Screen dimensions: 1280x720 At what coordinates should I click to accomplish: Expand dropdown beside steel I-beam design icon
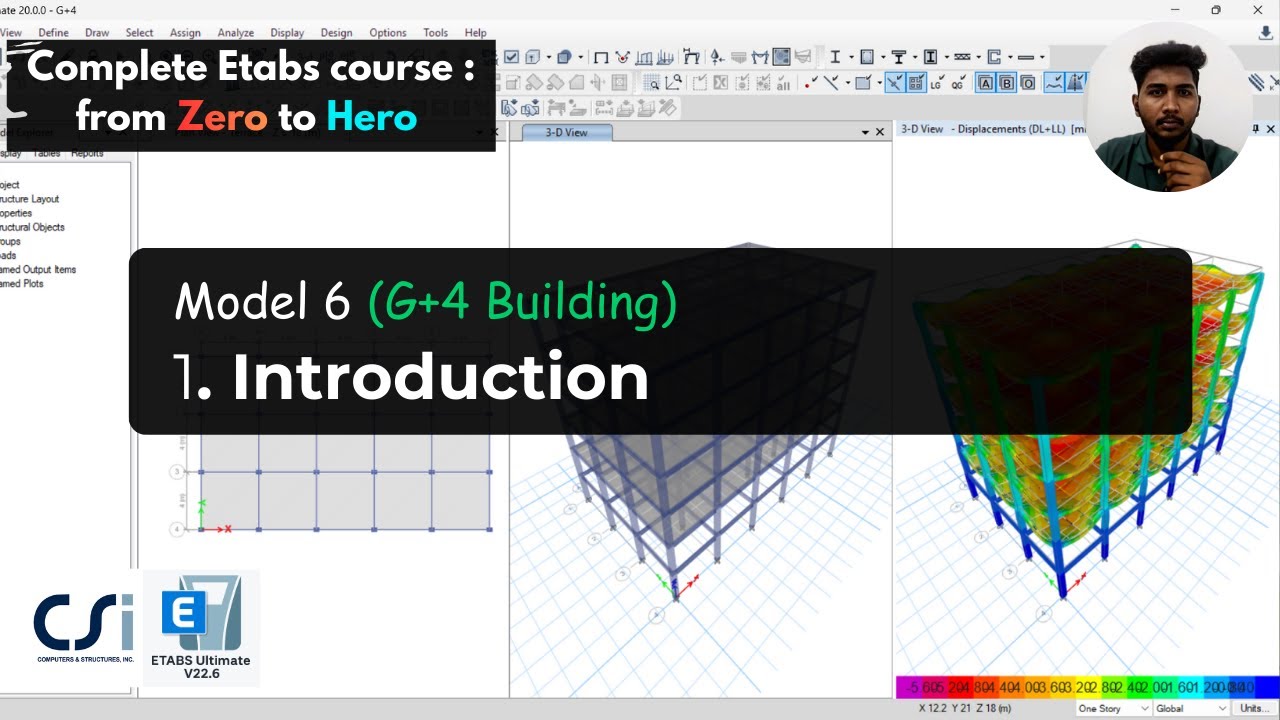(850, 57)
